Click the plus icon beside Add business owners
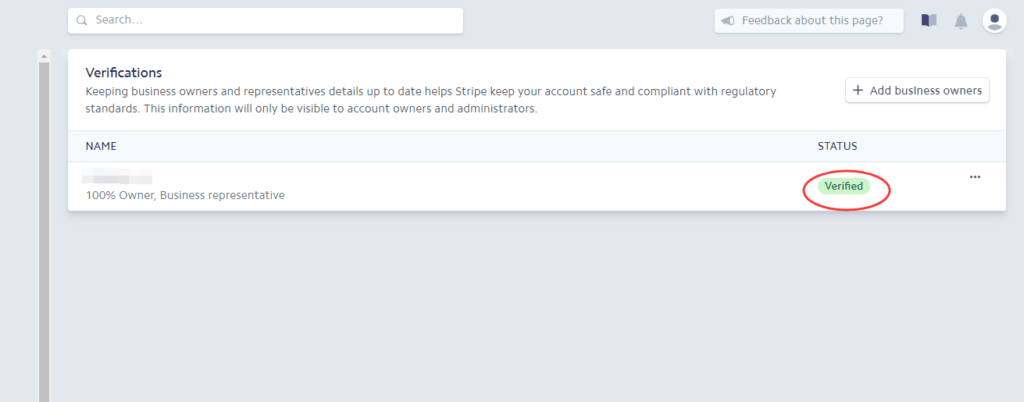1024x402 pixels. [858, 91]
